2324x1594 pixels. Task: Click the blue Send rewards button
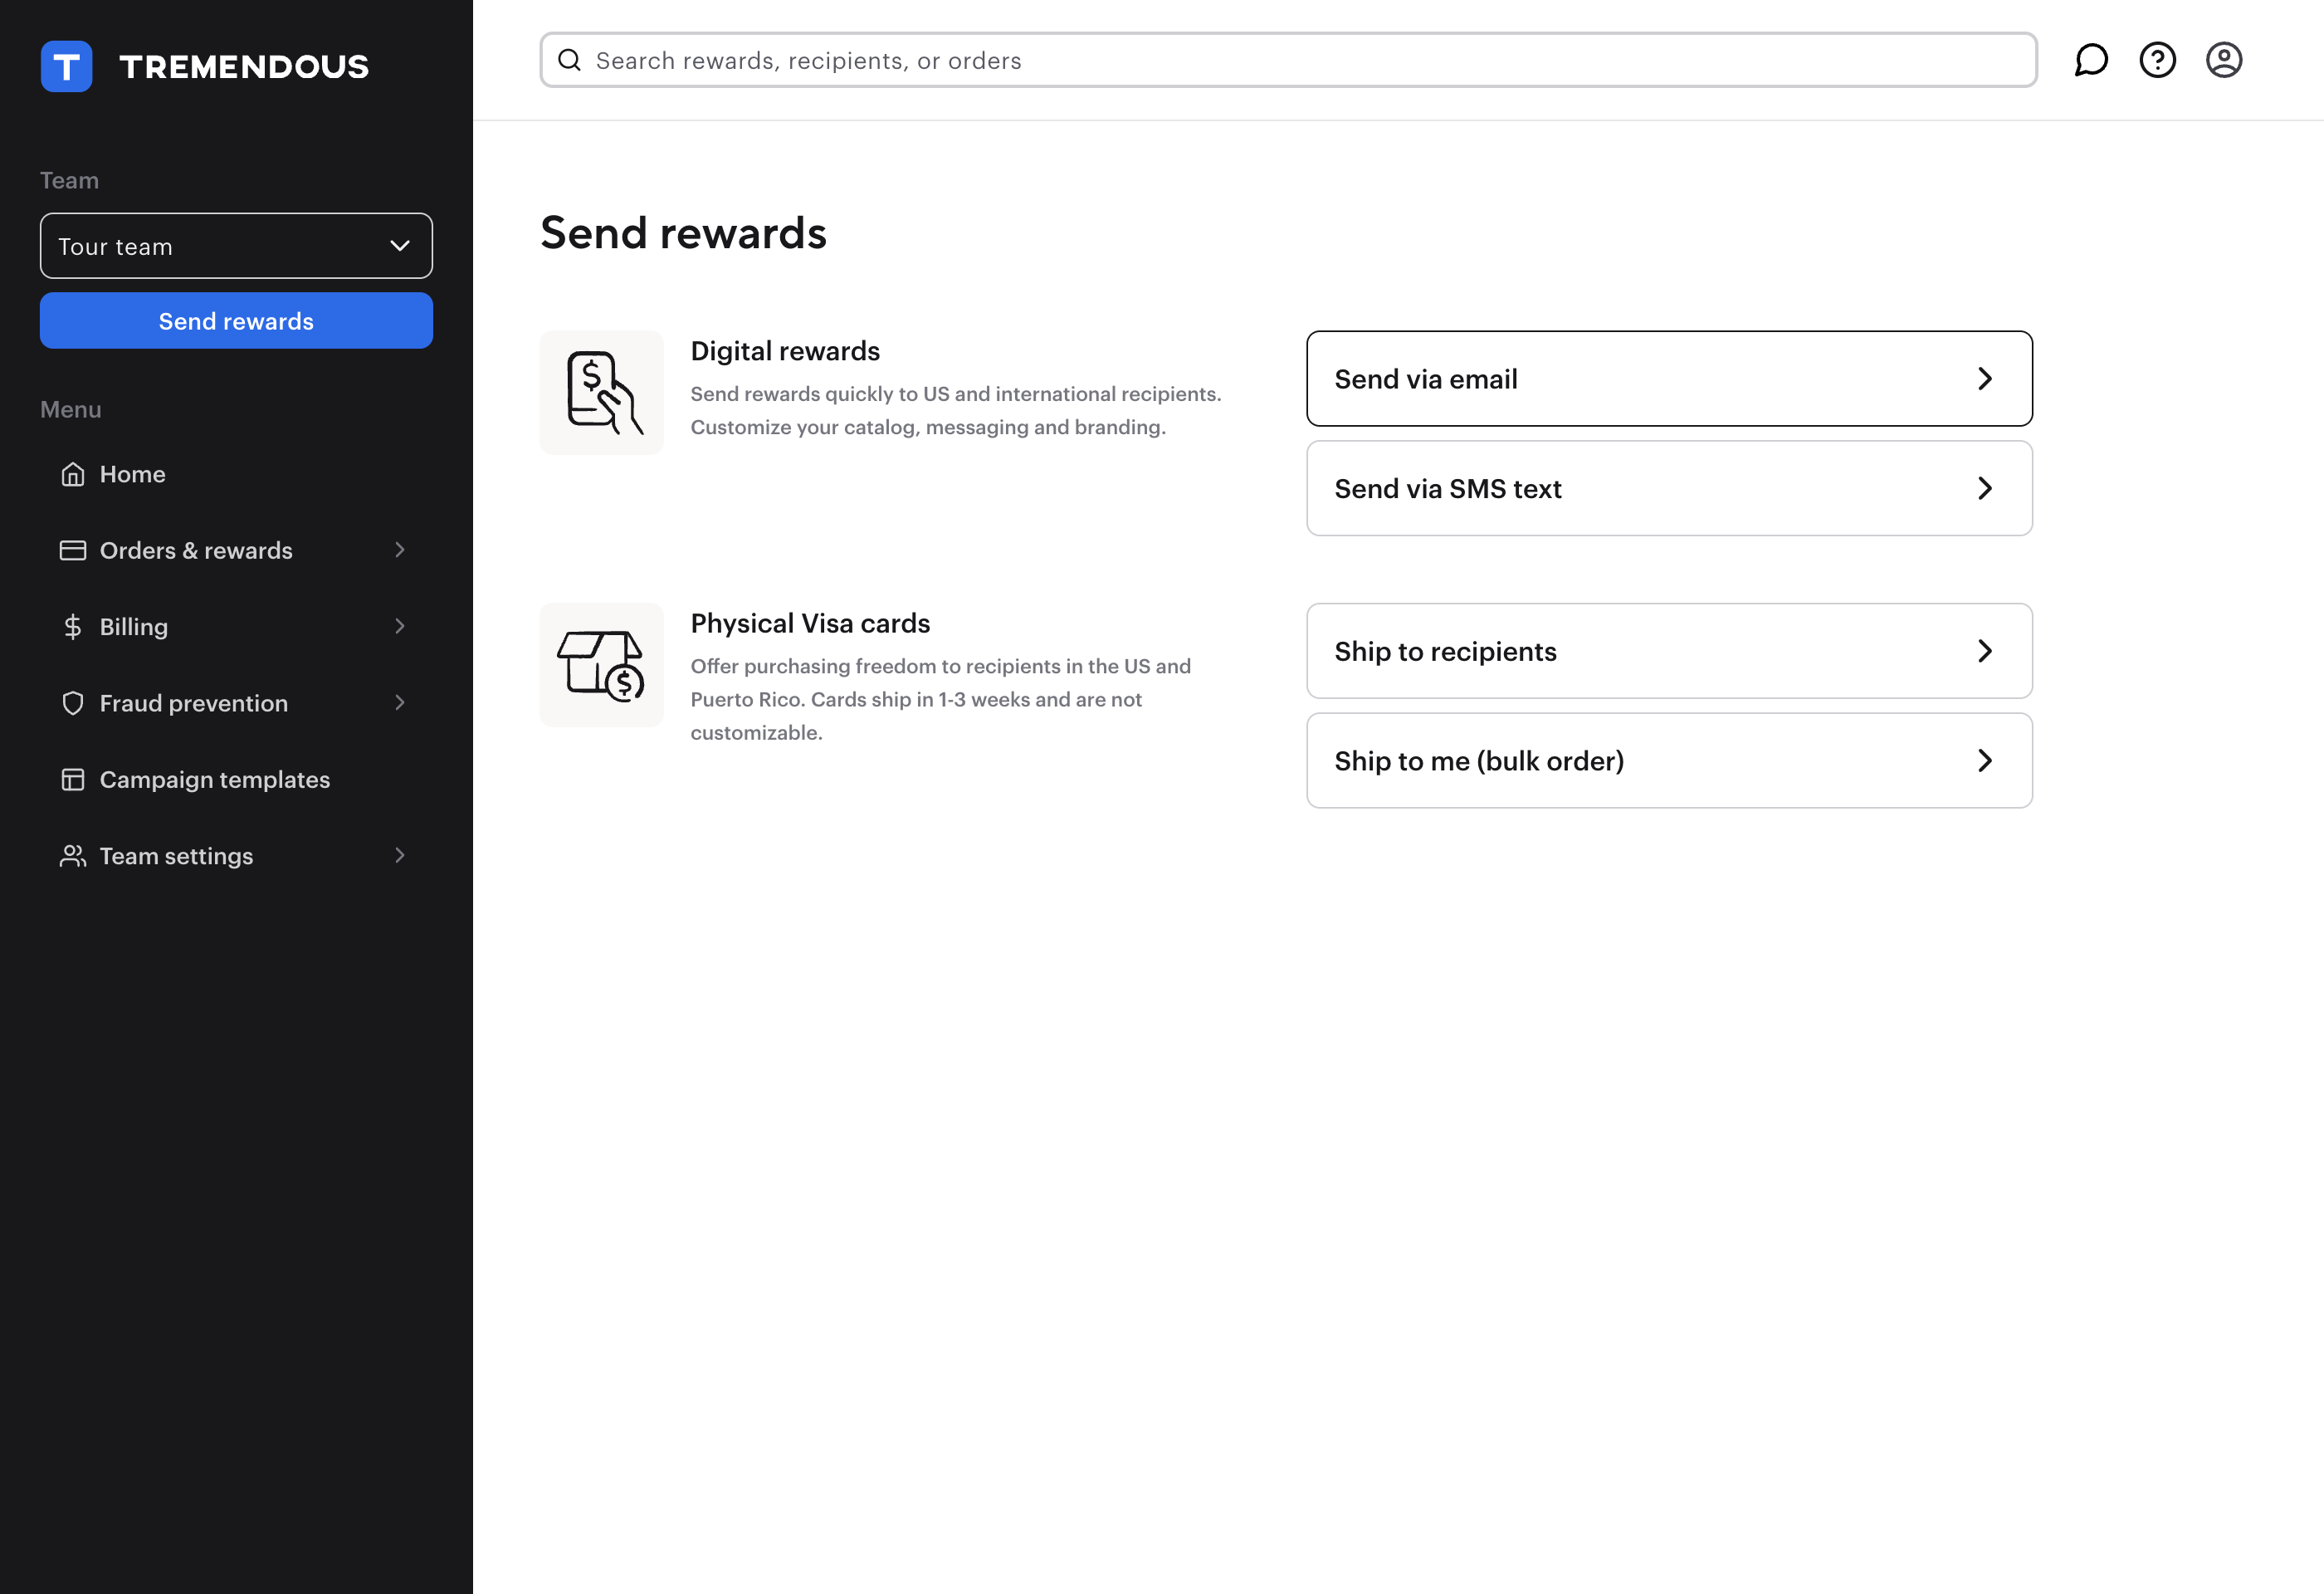(236, 321)
